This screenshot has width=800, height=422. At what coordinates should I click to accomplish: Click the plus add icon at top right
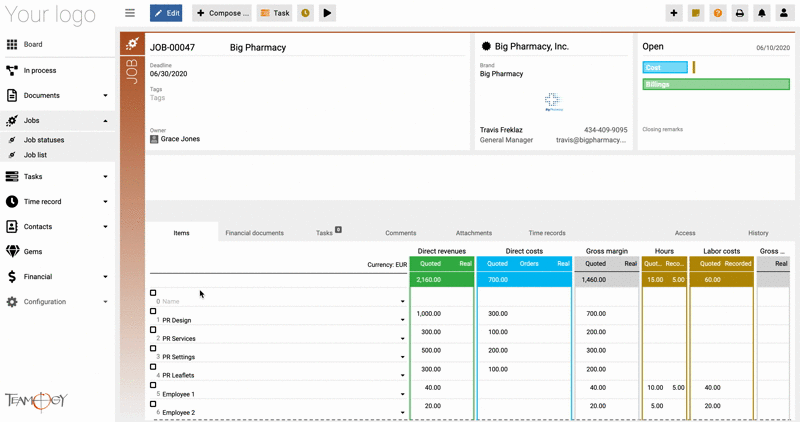(x=673, y=13)
